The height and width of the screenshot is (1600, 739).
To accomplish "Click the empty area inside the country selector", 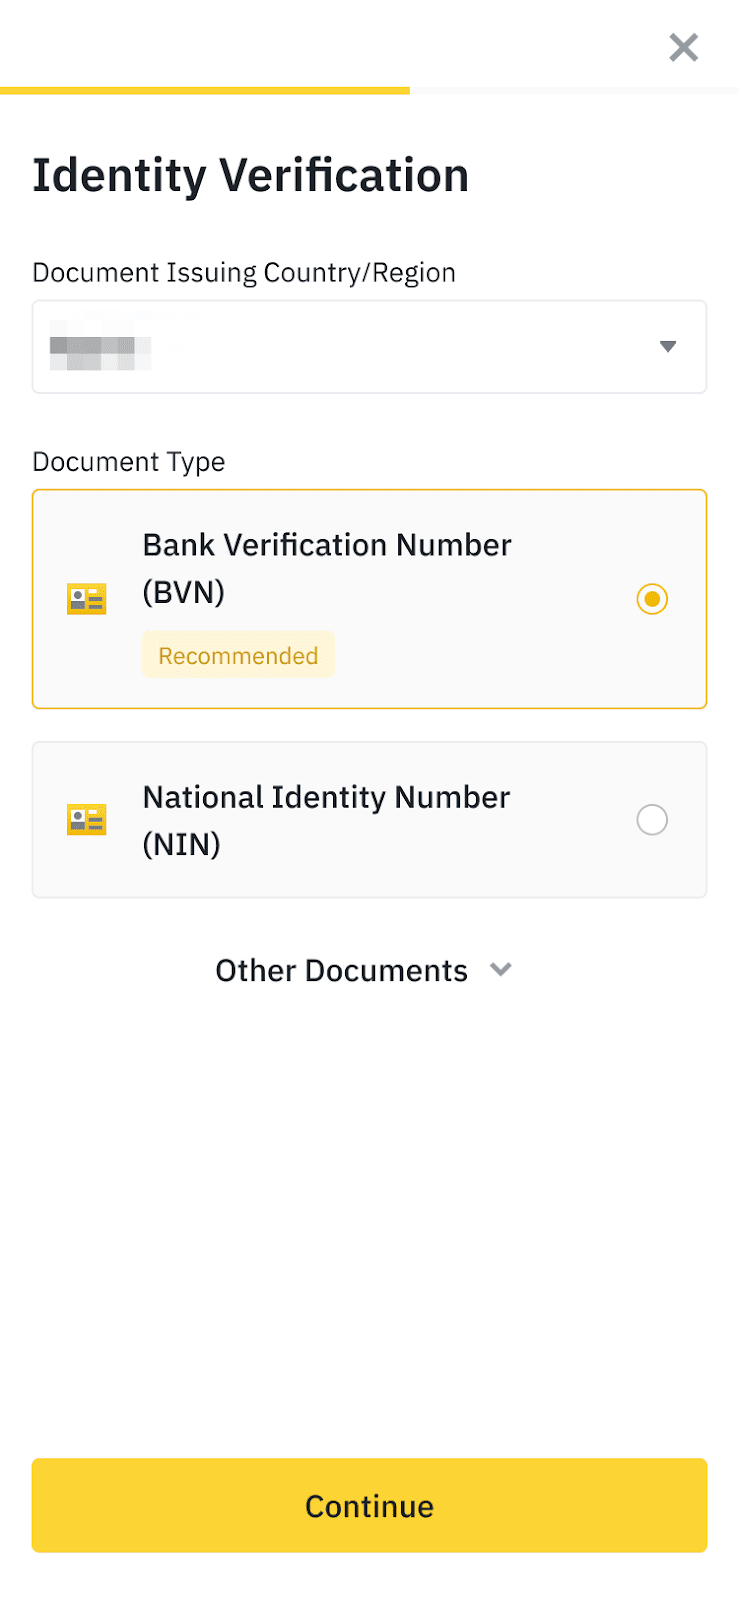I will pyautogui.click(x=400, y=347).
